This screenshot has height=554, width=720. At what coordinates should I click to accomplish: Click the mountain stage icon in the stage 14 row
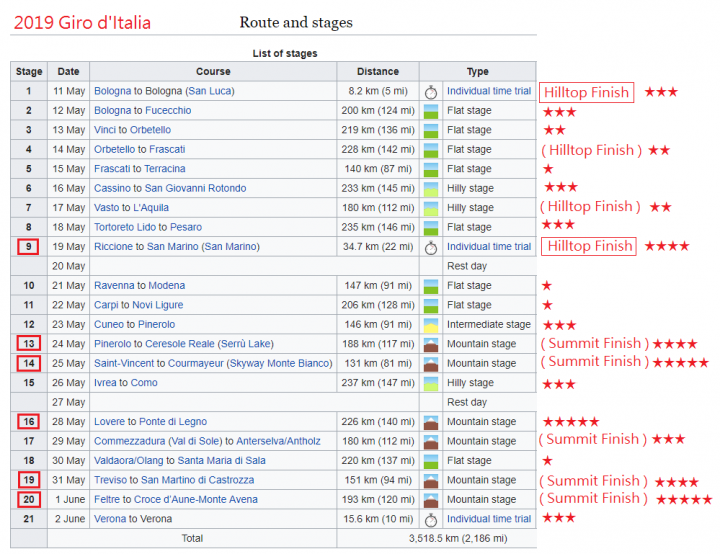click(431, 364)
